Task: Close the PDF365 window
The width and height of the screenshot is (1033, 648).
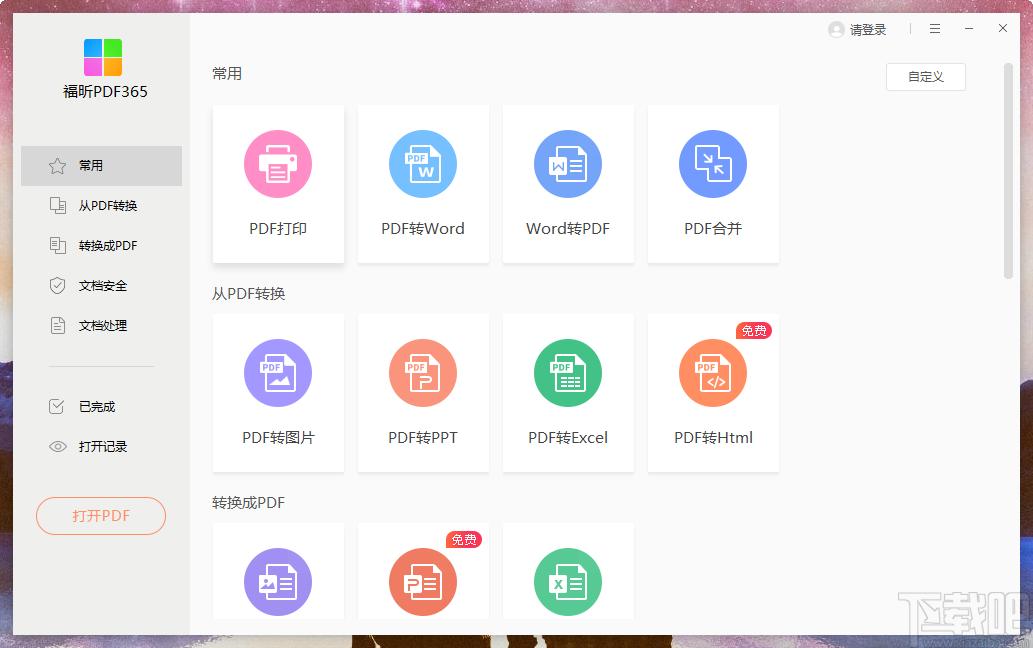Action: tap(1003, 28)
